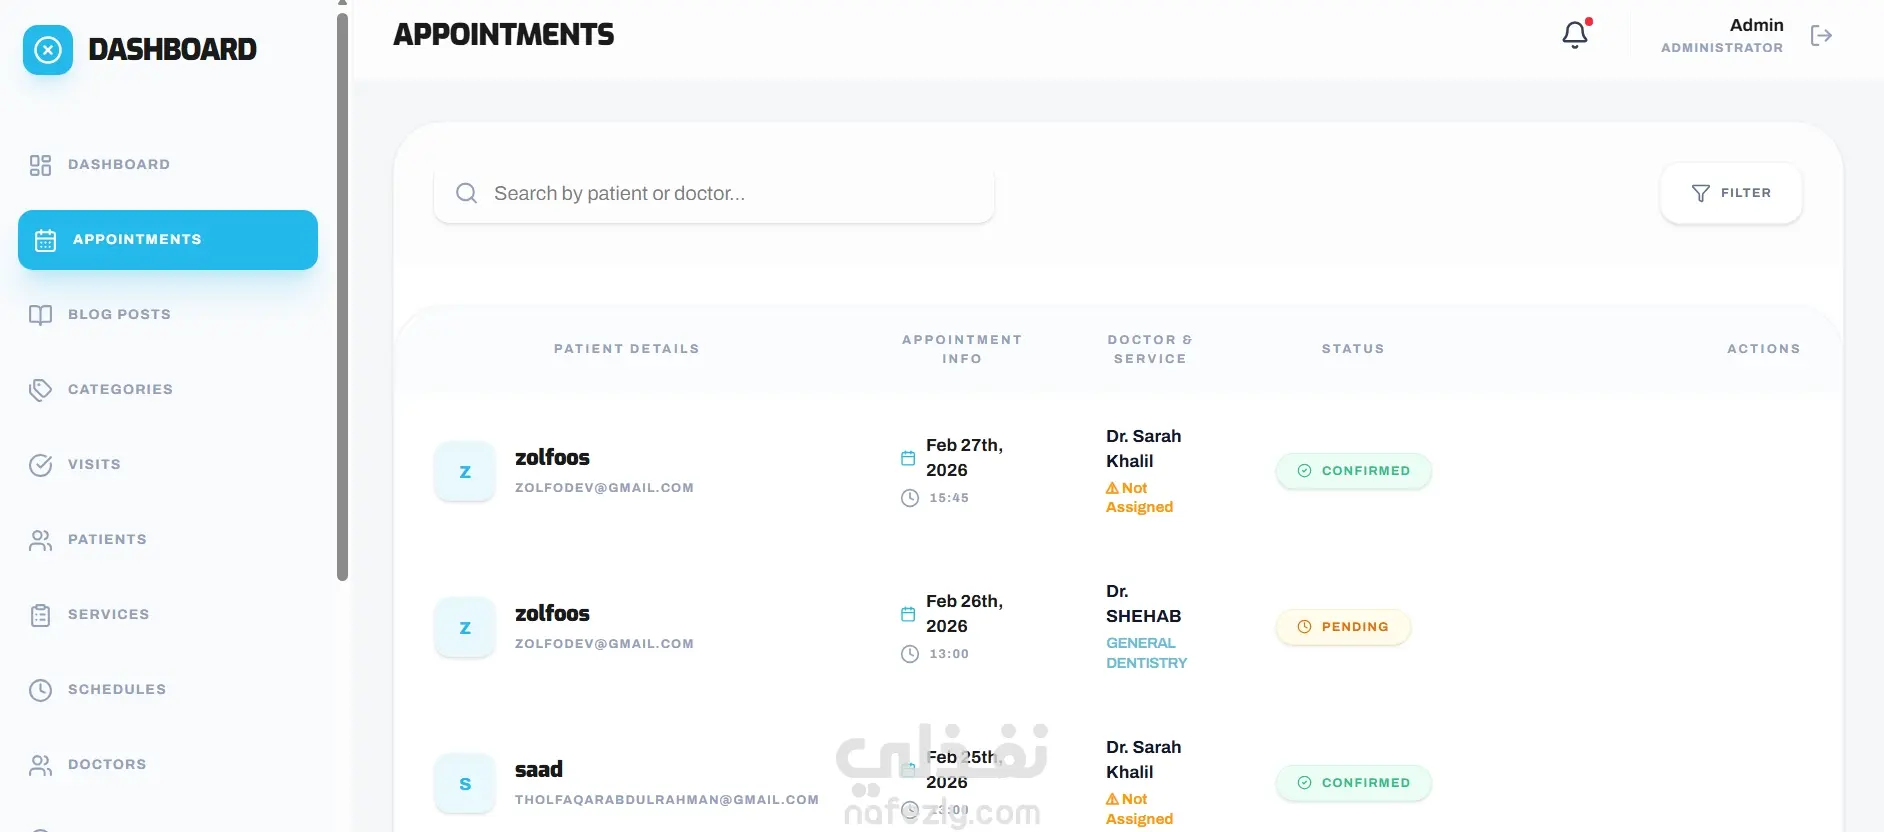Viewport: 1884px width, 832px height.
Task: Click the sidebar vertical scrollbar
Action: 342,296
